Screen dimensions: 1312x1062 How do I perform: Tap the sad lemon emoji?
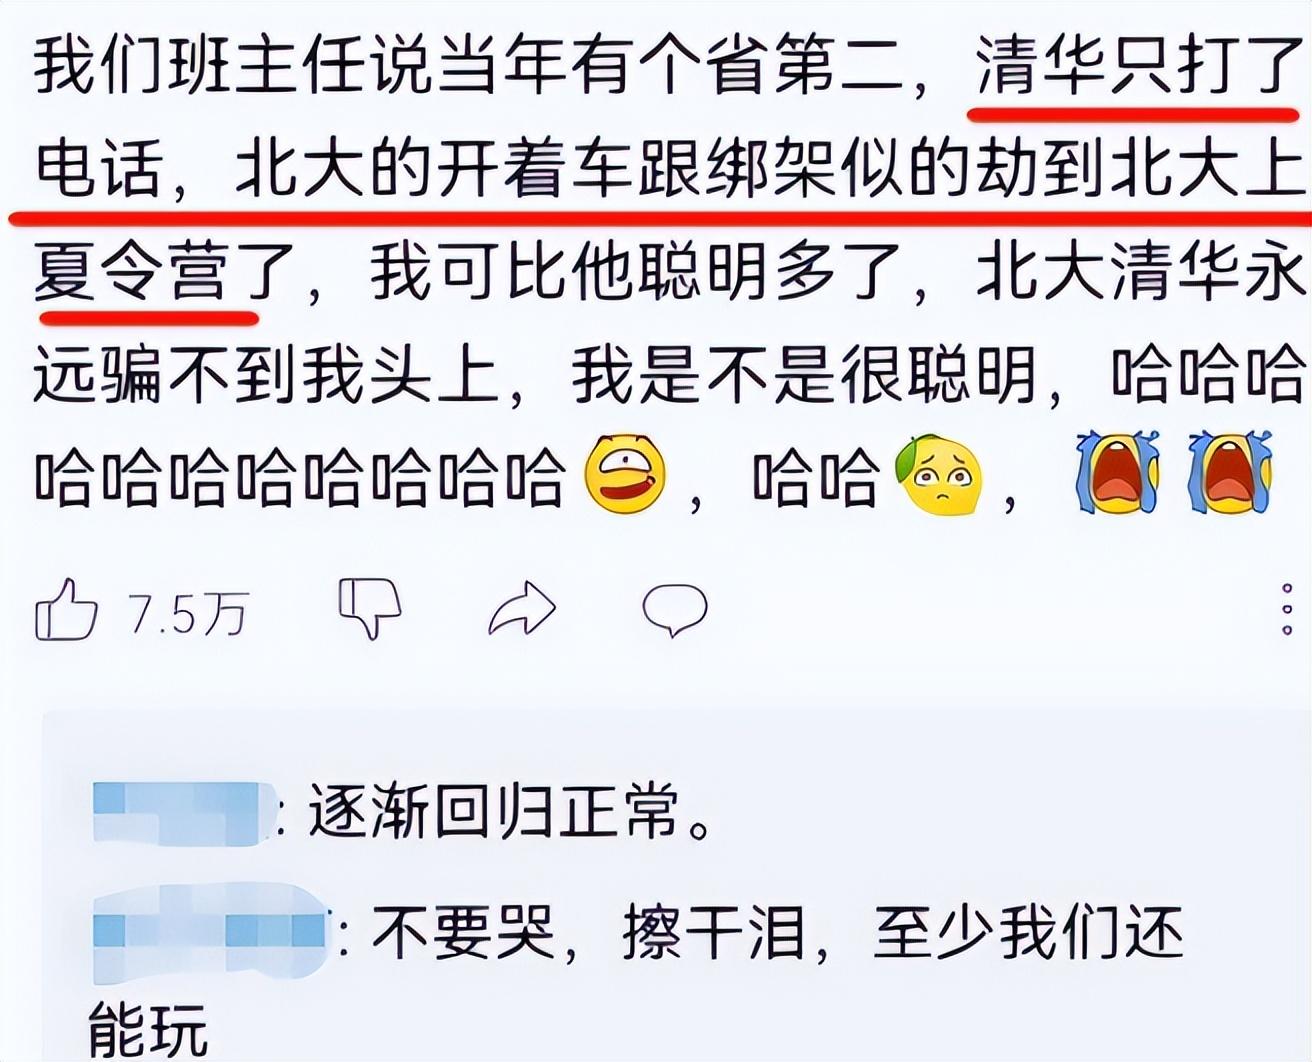tap(938, 475)
